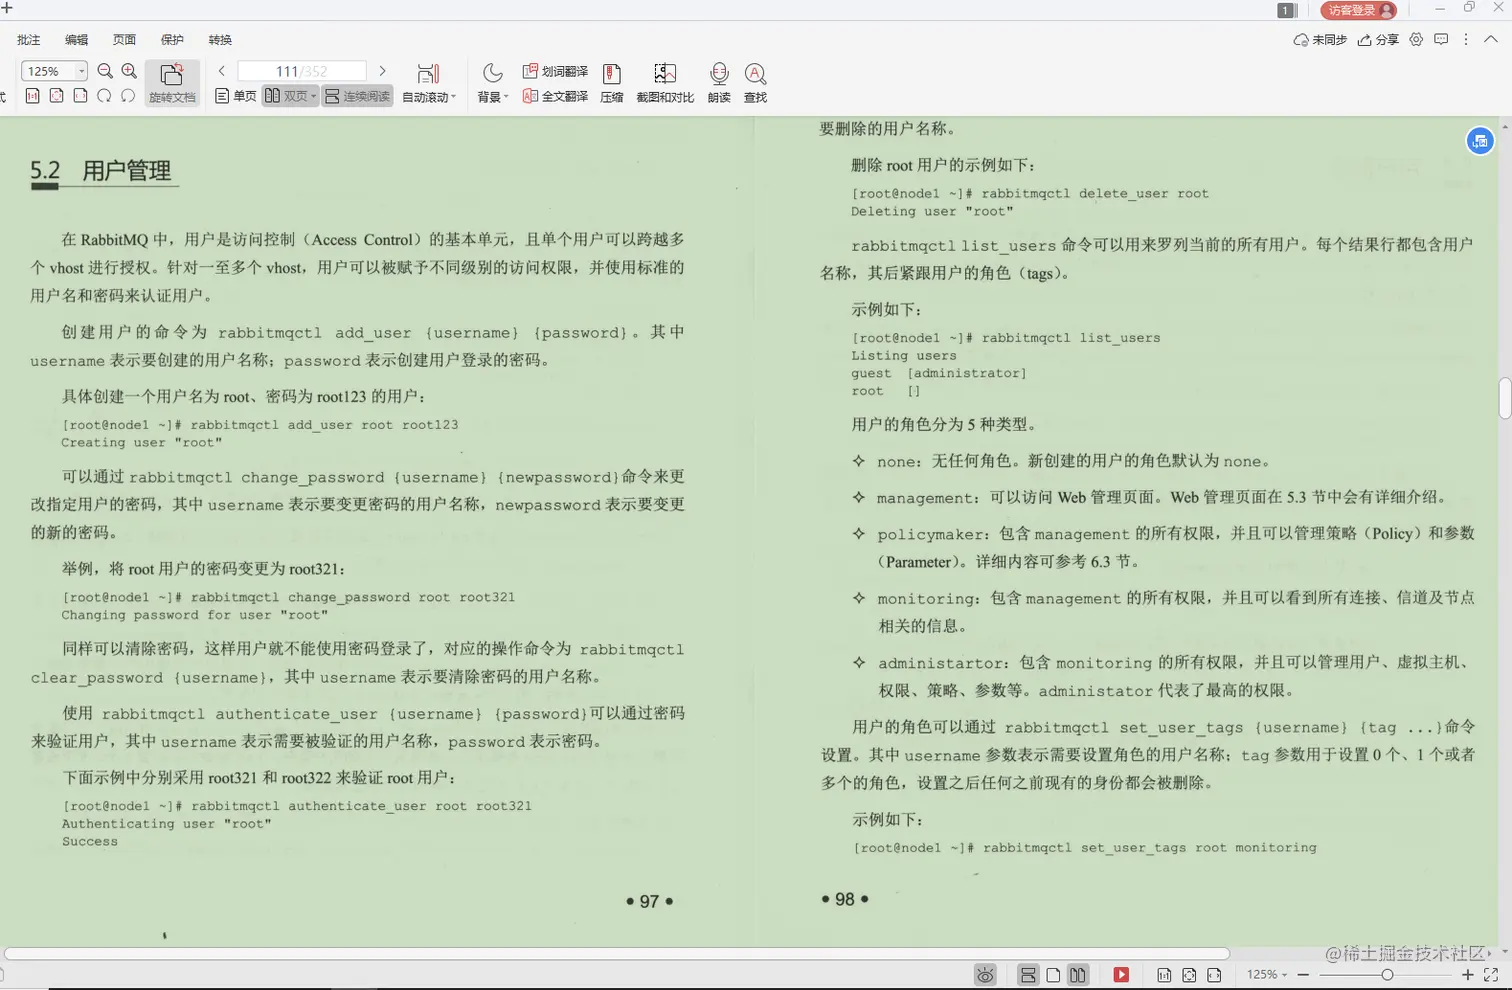Open the 转换 menu tab
Screen dimensions: 1512x990
[220, 40]
